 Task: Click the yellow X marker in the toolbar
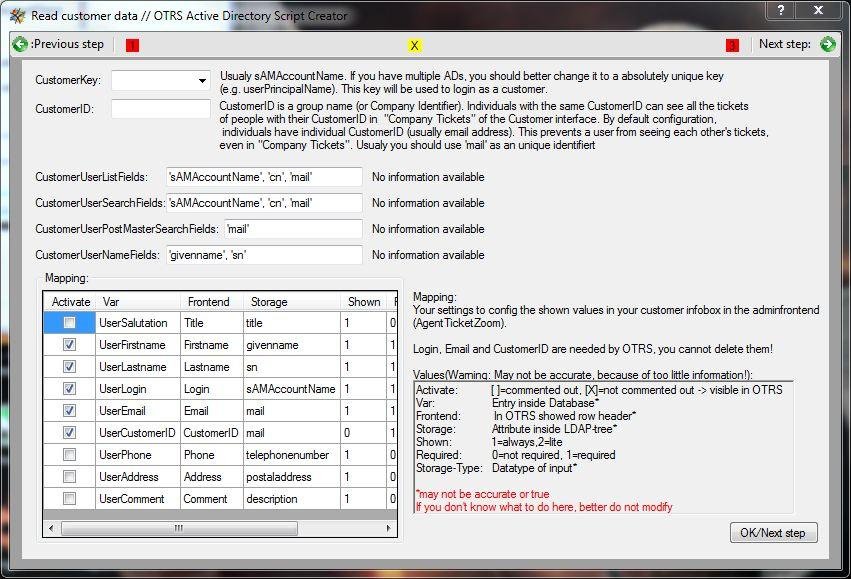click(414, 46)
